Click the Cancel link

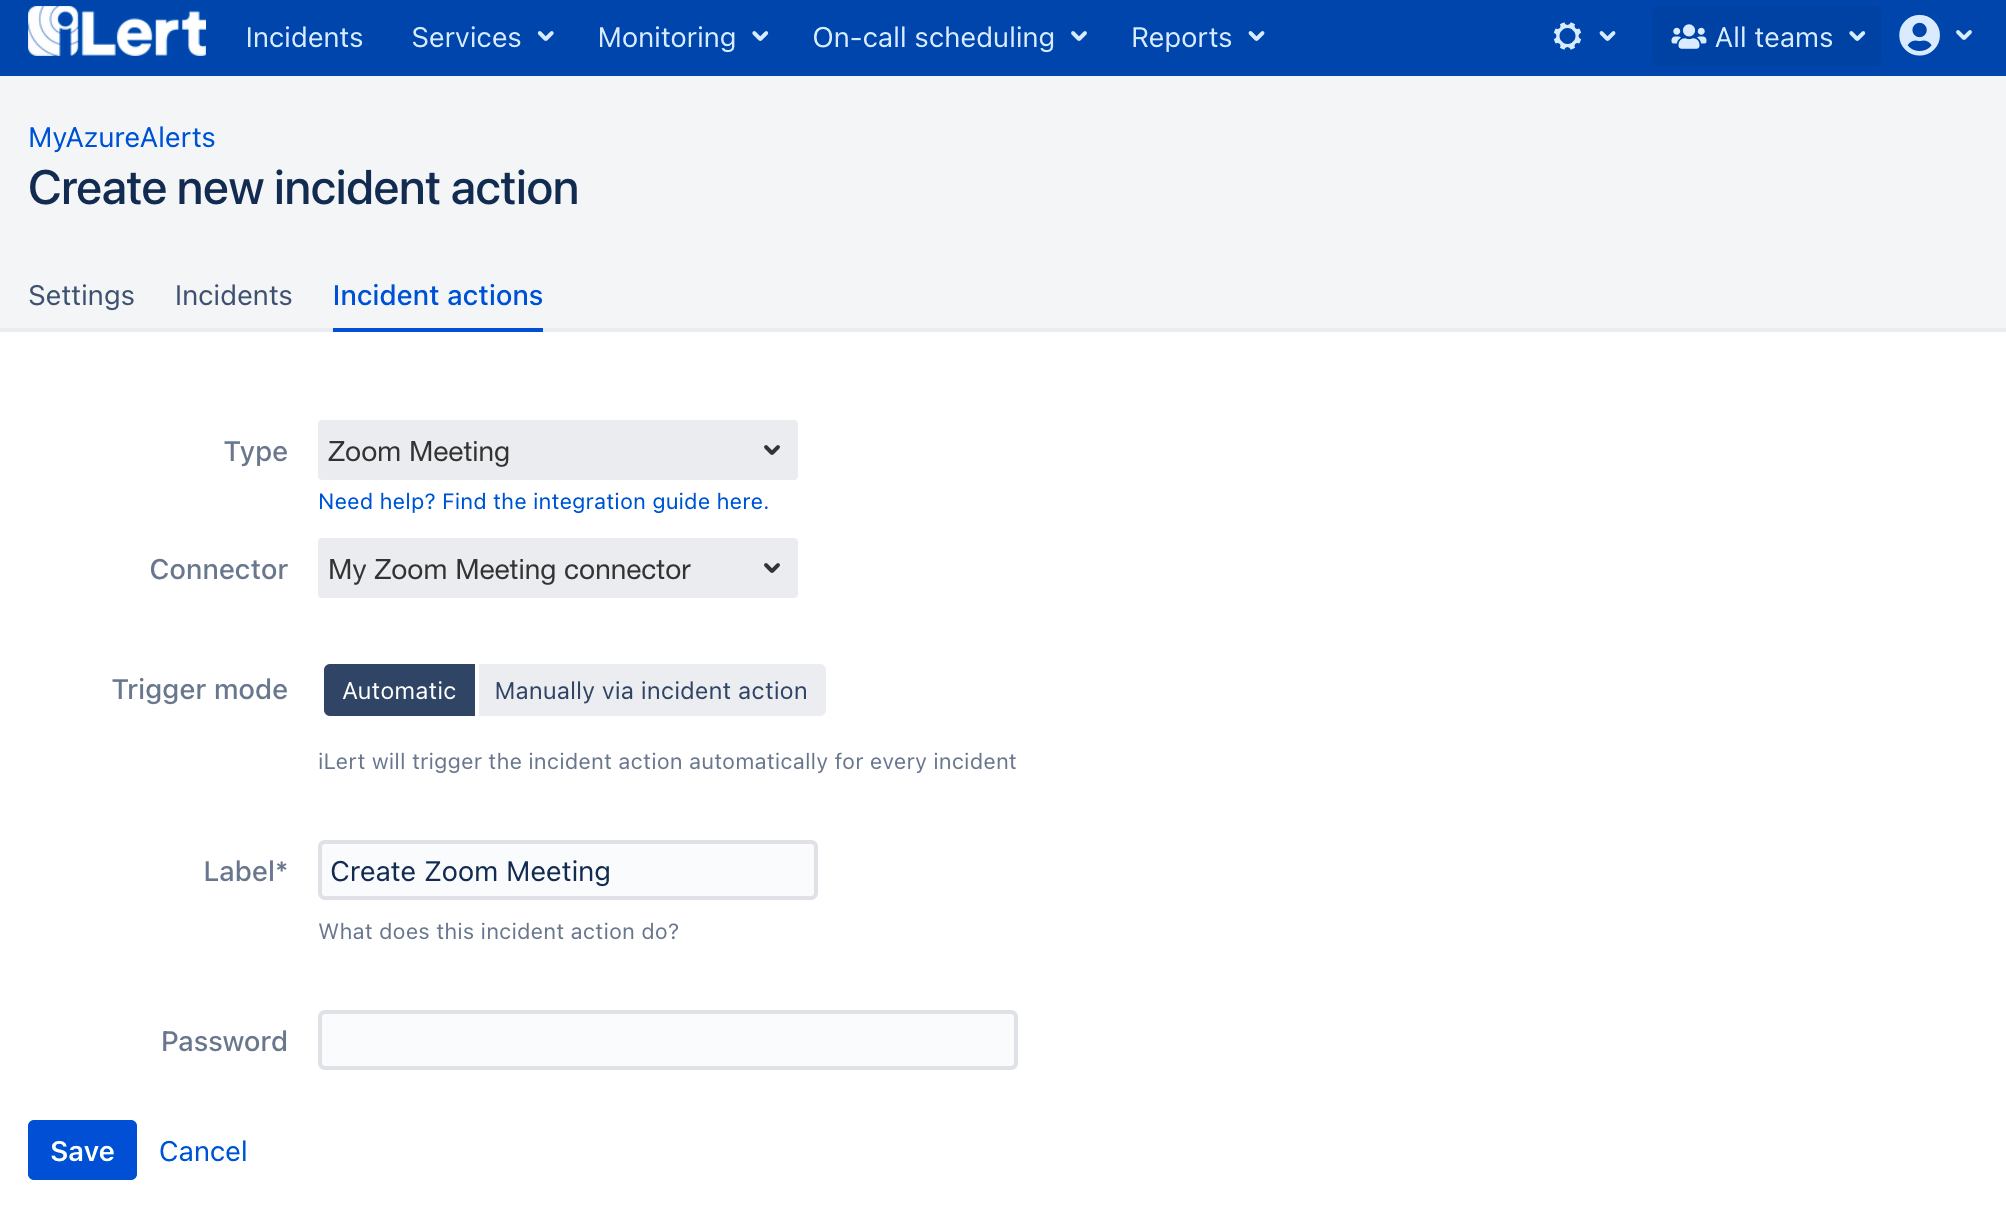pyautogui.click(x=203, y=1151)
